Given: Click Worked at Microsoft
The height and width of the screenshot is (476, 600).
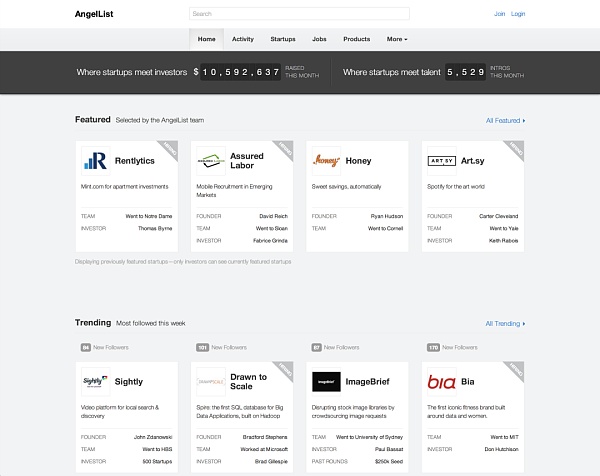Looking at the screenshot, I should coord(264,449).
